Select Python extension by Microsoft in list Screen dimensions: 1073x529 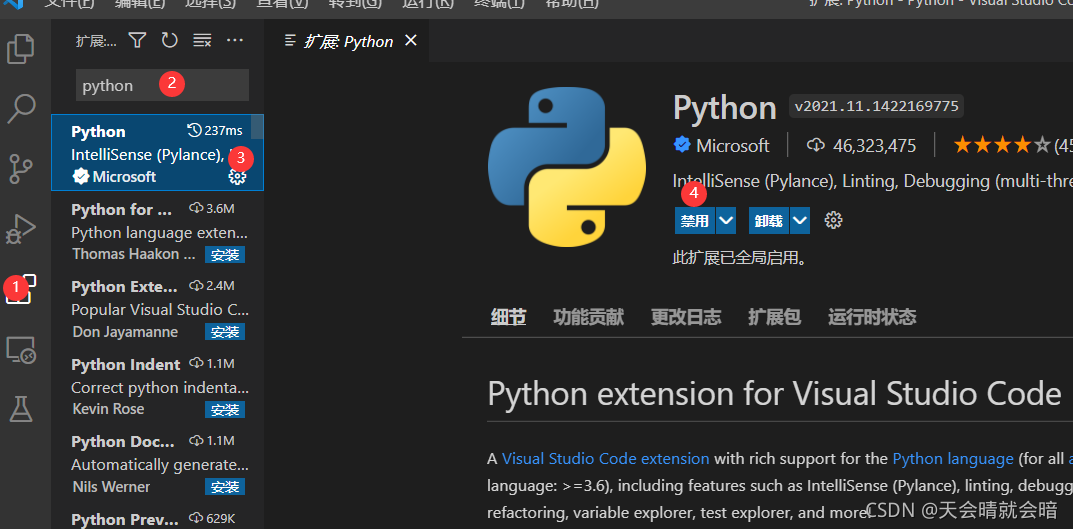click(157, 153)
